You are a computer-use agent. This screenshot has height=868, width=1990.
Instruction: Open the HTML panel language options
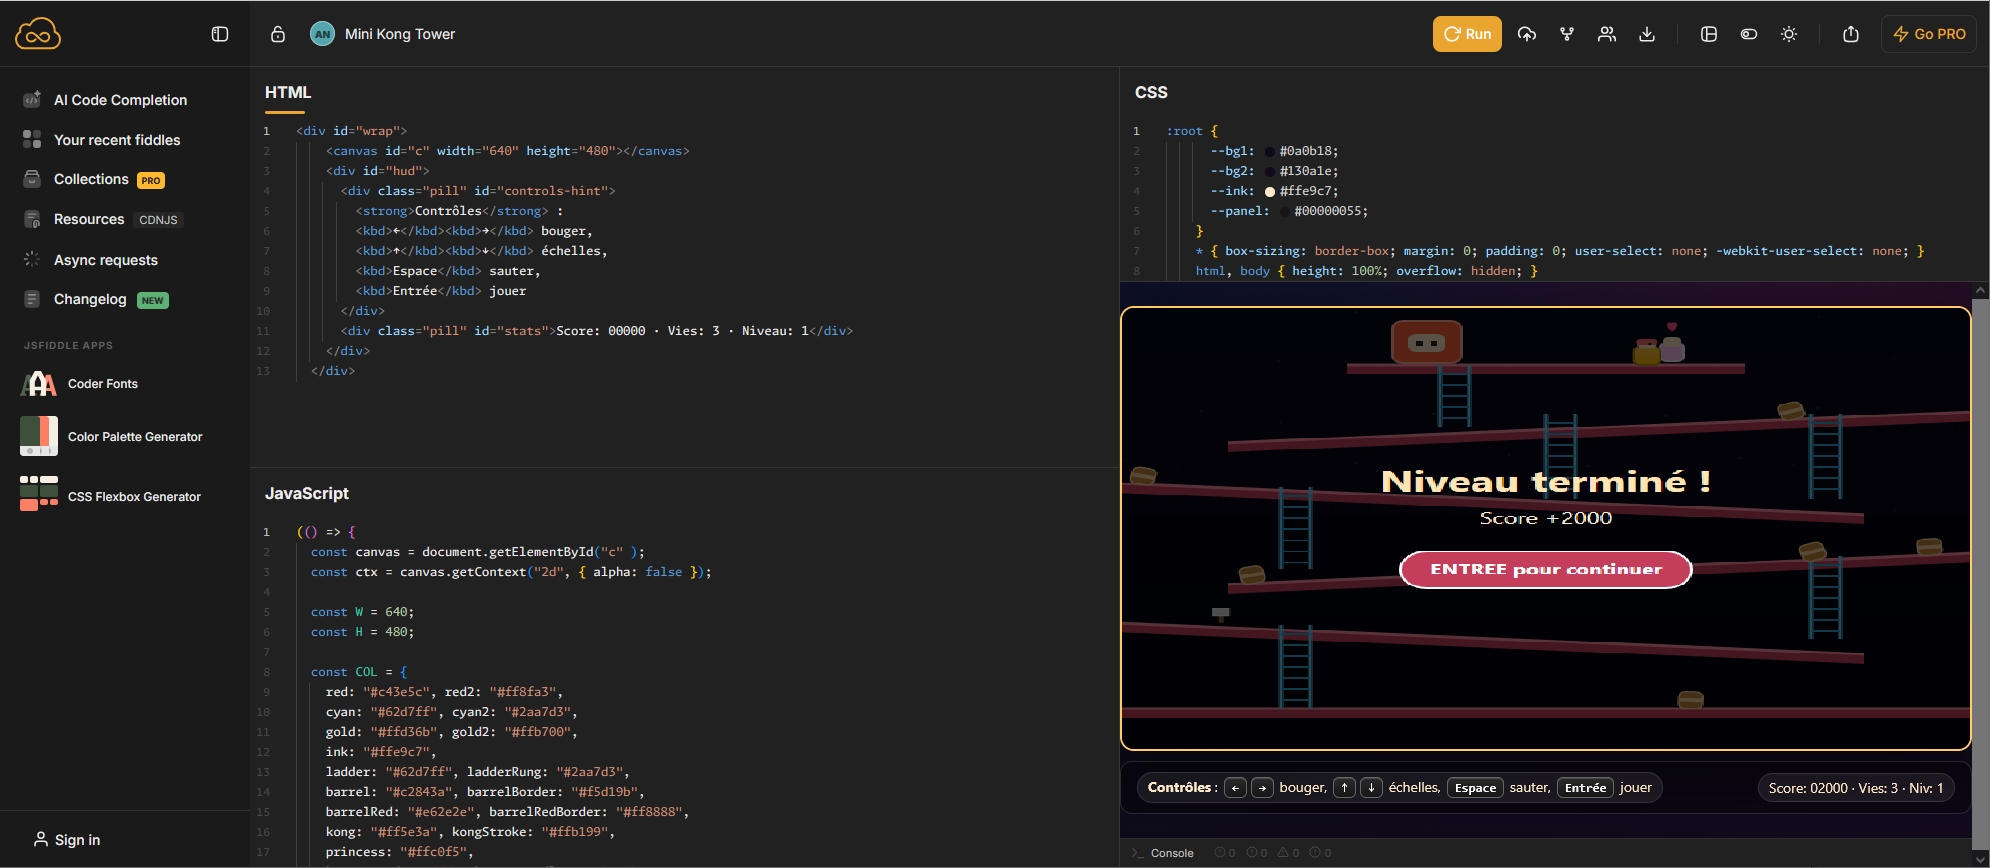pos(288,92)
